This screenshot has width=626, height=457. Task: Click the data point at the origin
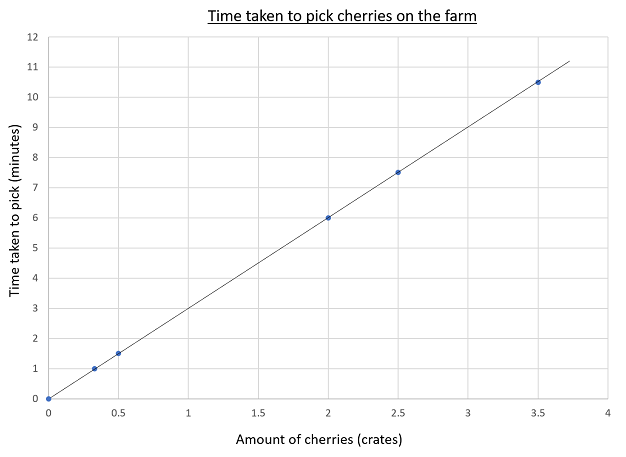click(x=48, y=398)
